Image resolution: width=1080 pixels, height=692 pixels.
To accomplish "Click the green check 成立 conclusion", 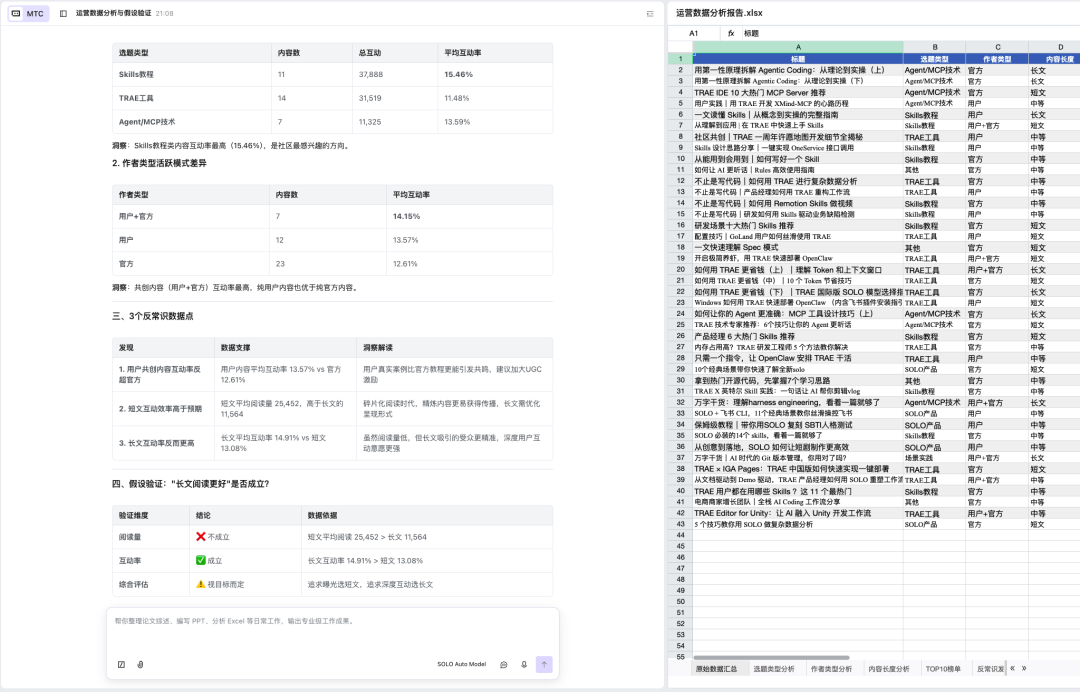I will pos(209,560).
